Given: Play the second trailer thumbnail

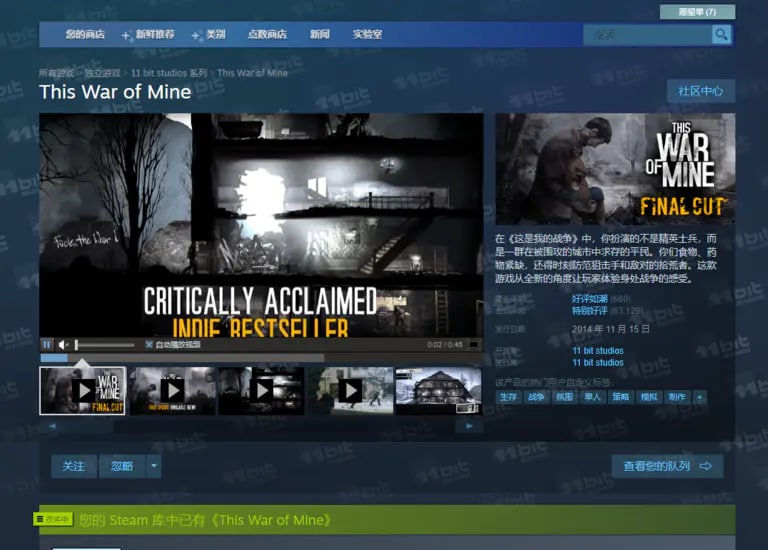Looking at the screenshot, I should [x=172, y=391].
